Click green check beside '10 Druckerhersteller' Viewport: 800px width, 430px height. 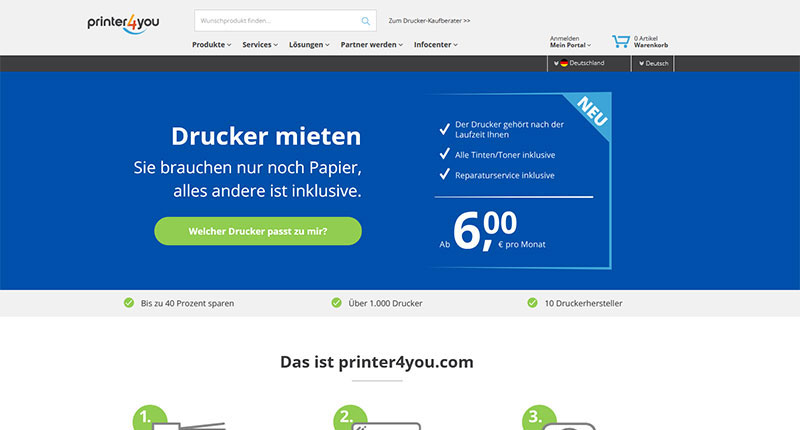point(531,302)
